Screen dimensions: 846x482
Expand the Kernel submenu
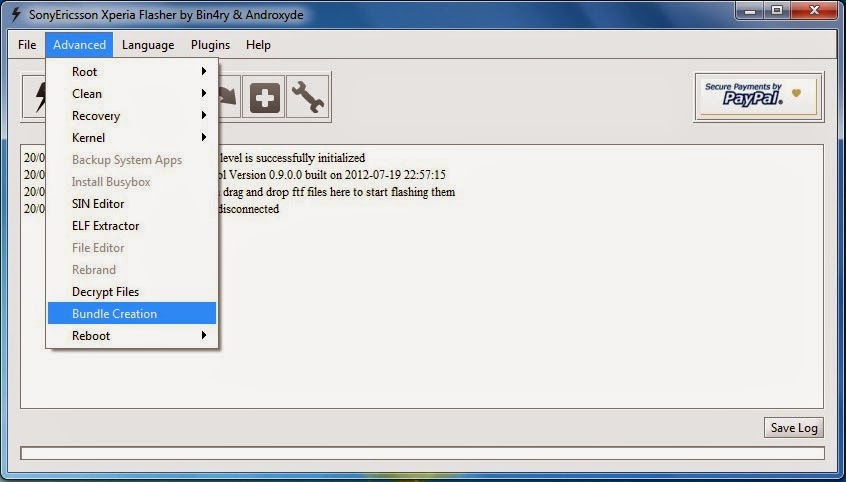click(132, 138)
